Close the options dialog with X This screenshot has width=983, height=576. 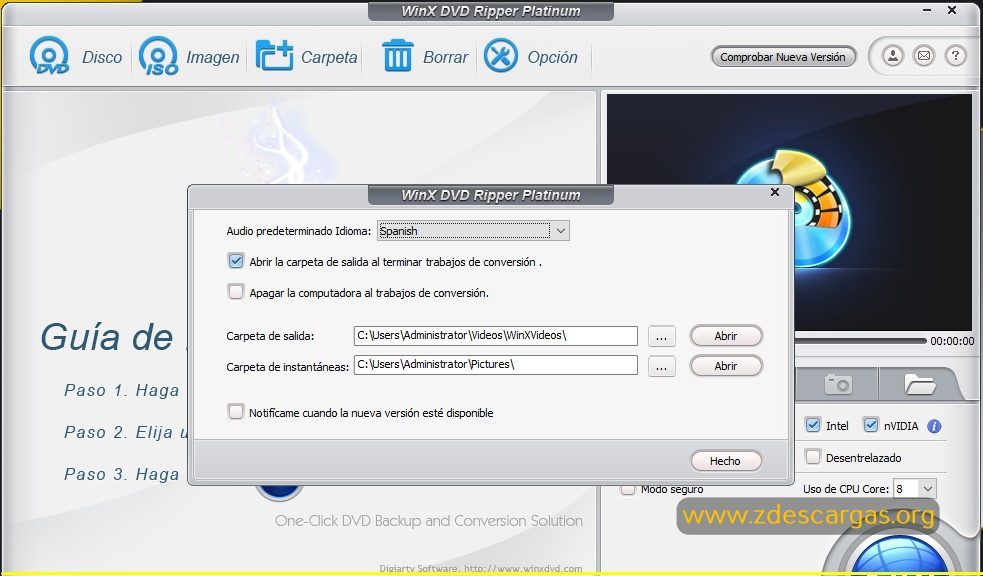click(775, 192)
